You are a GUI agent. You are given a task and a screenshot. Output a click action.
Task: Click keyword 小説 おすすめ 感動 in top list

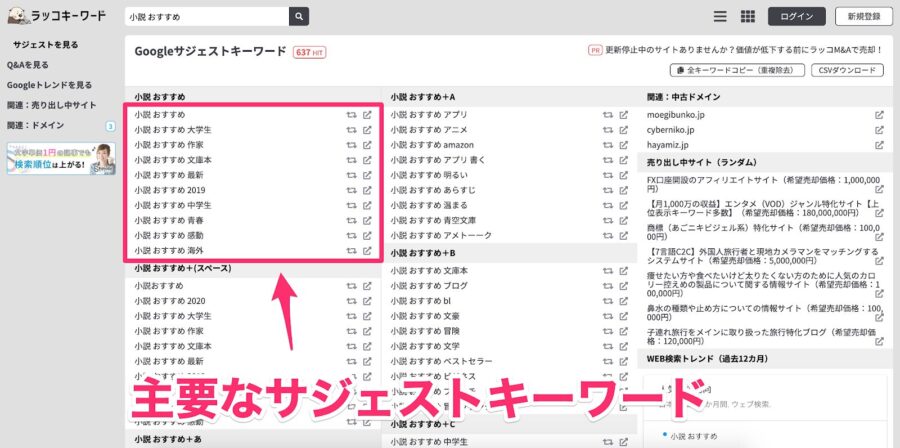pyautogui.click(x=169, y=236)
